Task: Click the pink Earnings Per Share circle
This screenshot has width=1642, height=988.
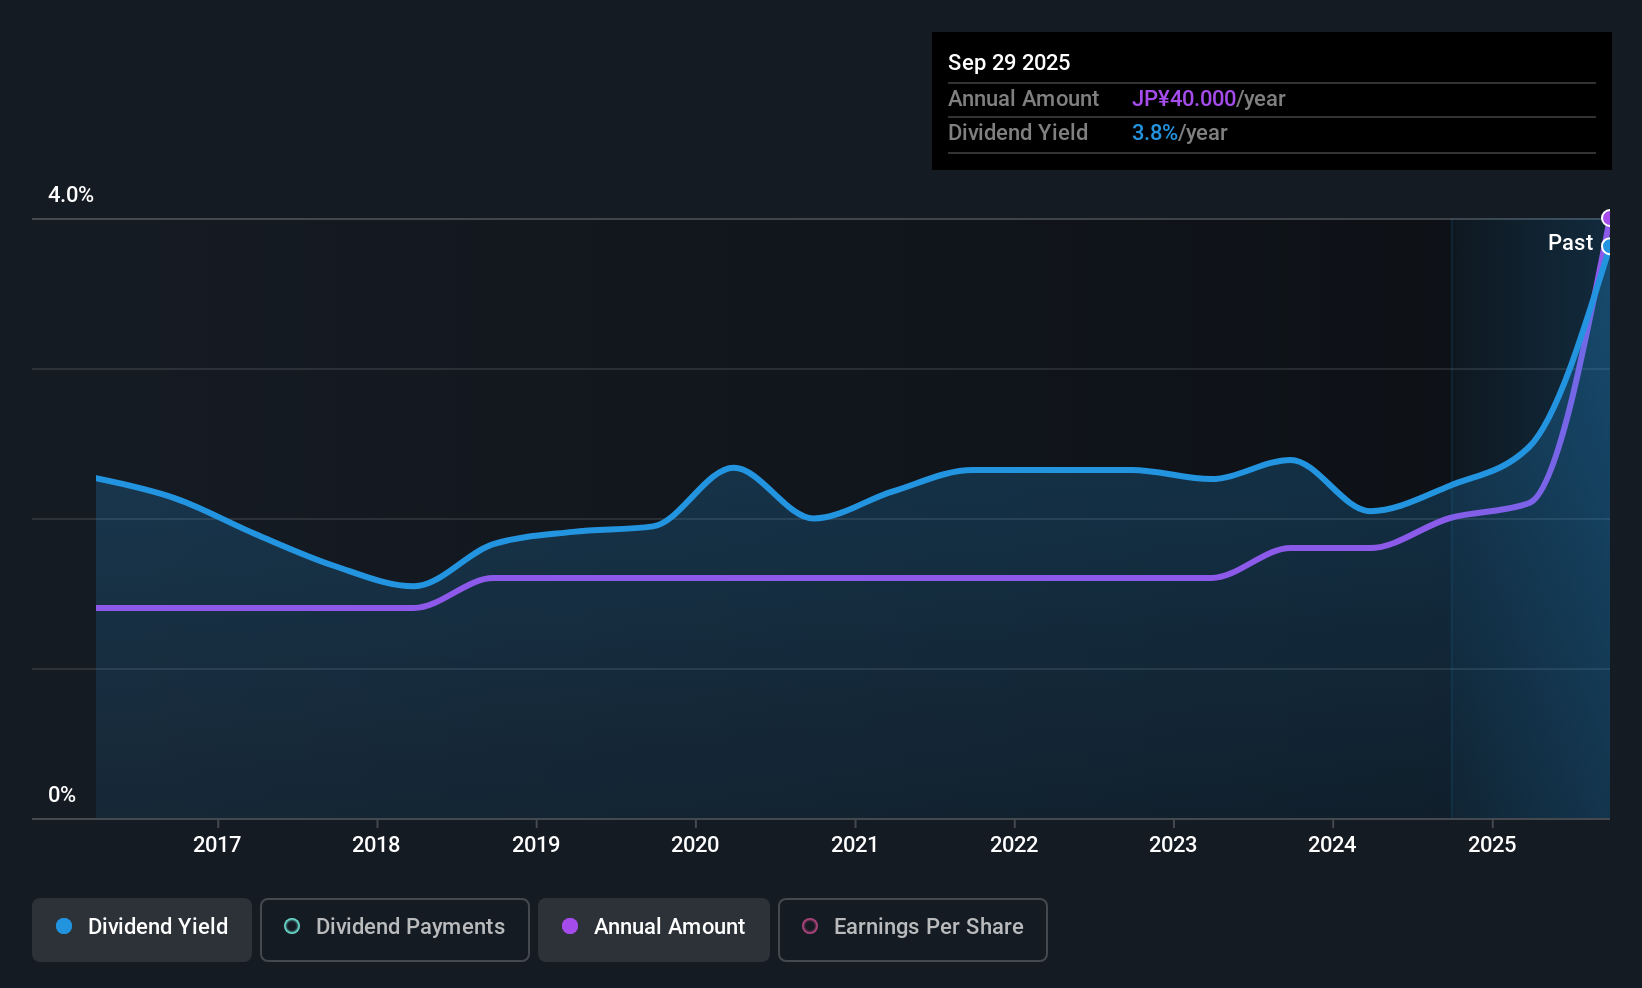Action: [x=810, y=927]
